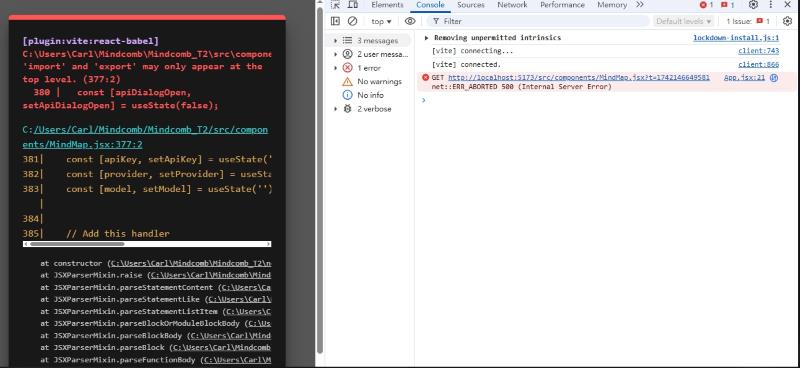
Task: Open the parseStatementContent stack trace link
Action: tap(246, 287)
